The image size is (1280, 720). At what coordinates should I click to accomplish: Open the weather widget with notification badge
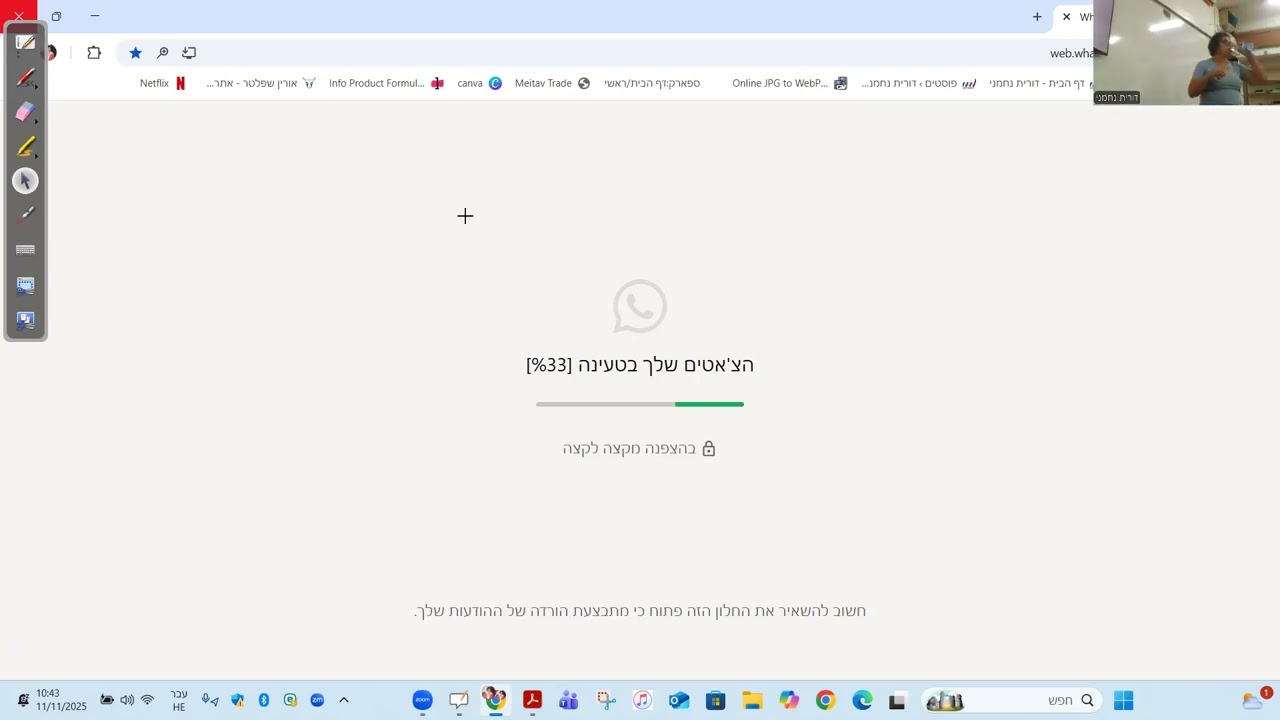click(1256, 699)
